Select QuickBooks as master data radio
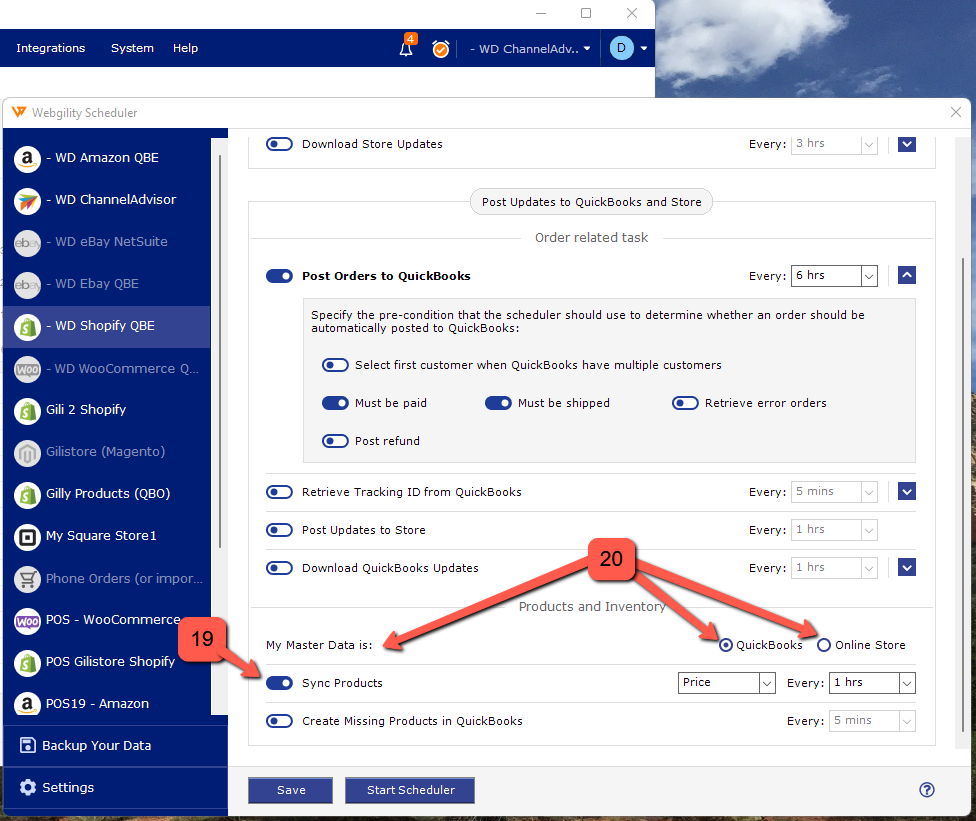 click(x=726, y=645)
